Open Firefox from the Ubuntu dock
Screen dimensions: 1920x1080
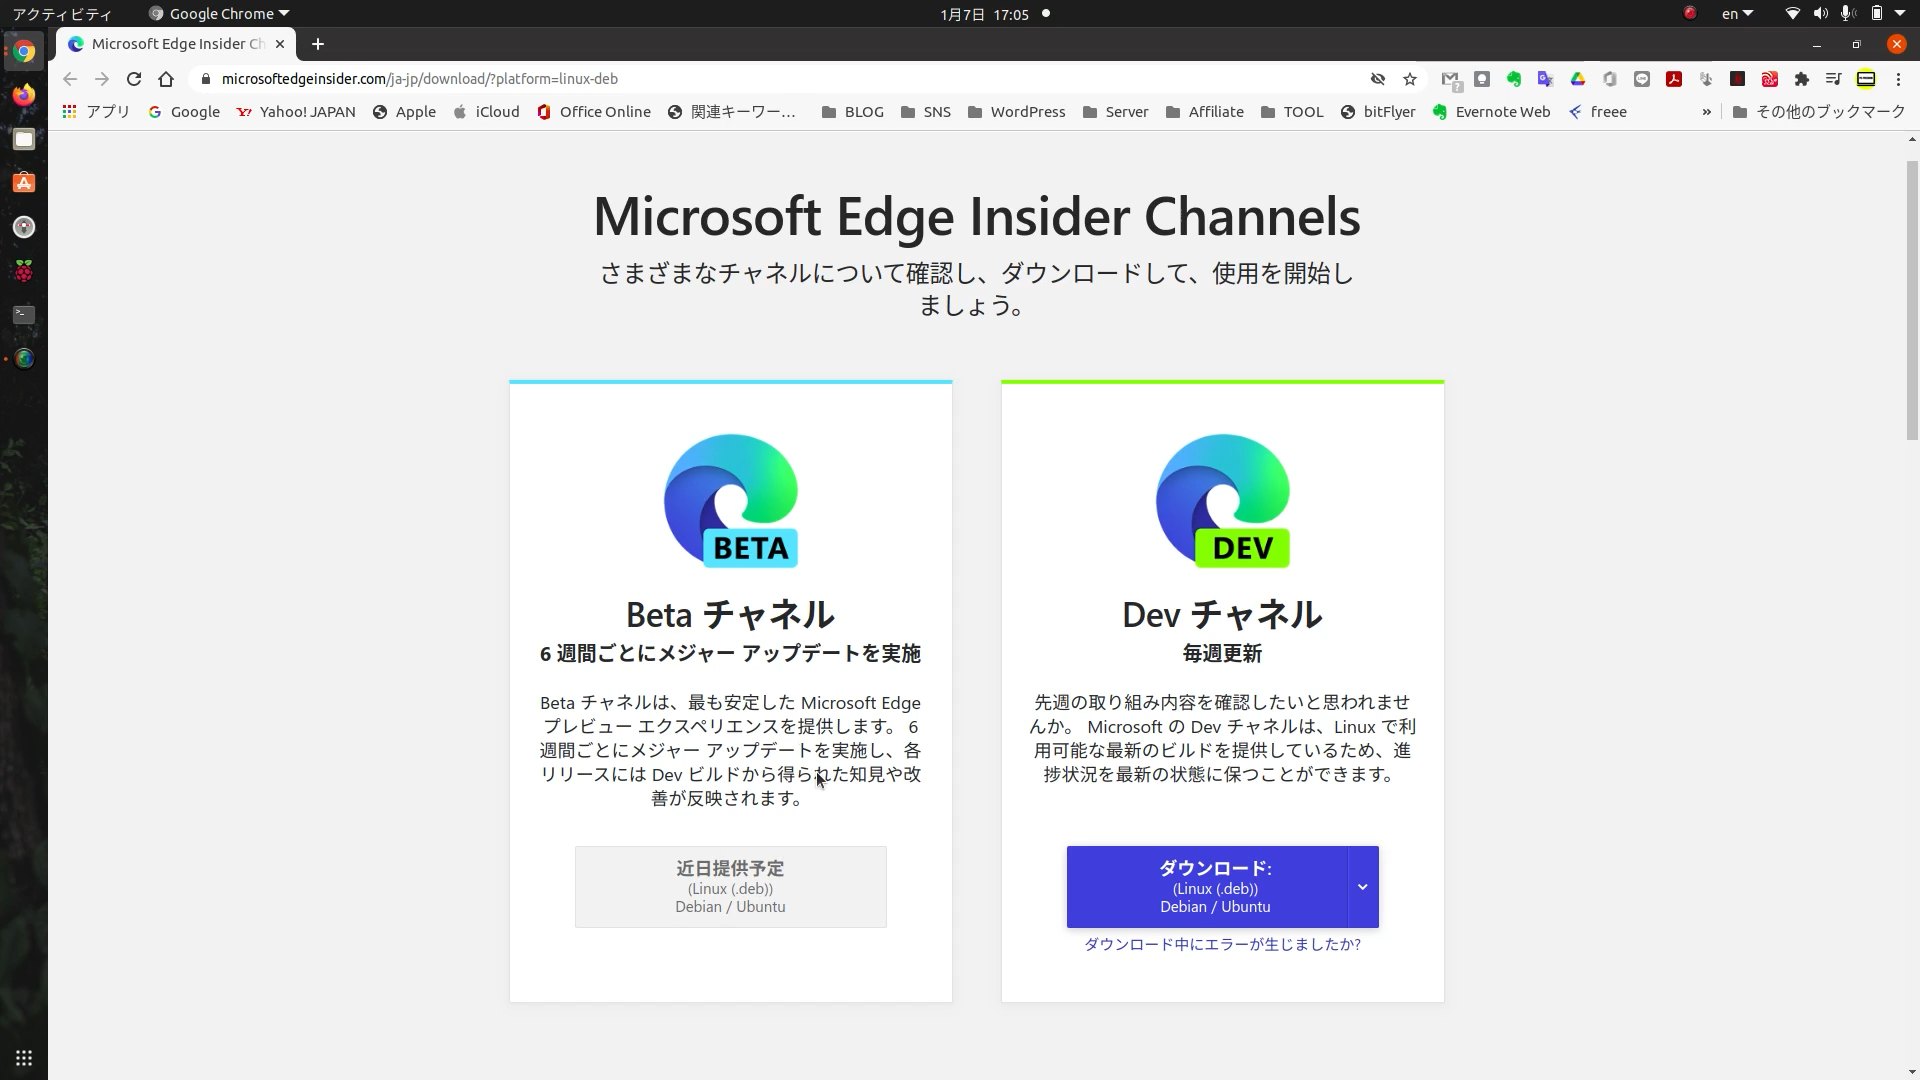tap(24, 95)
